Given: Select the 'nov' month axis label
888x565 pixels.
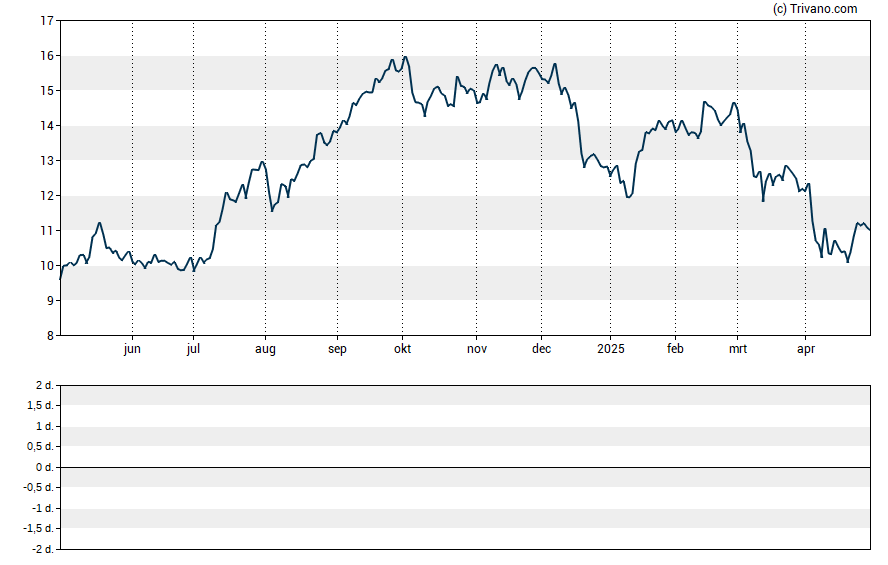Looking at the screenshot, I should 477,349.
